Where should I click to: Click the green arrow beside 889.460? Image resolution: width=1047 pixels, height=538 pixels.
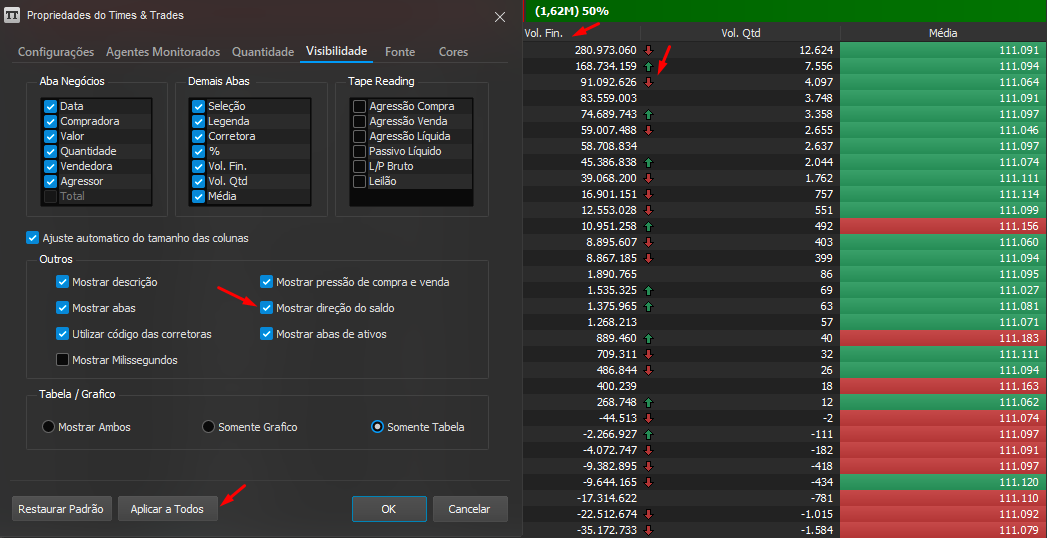click(648, 338)
